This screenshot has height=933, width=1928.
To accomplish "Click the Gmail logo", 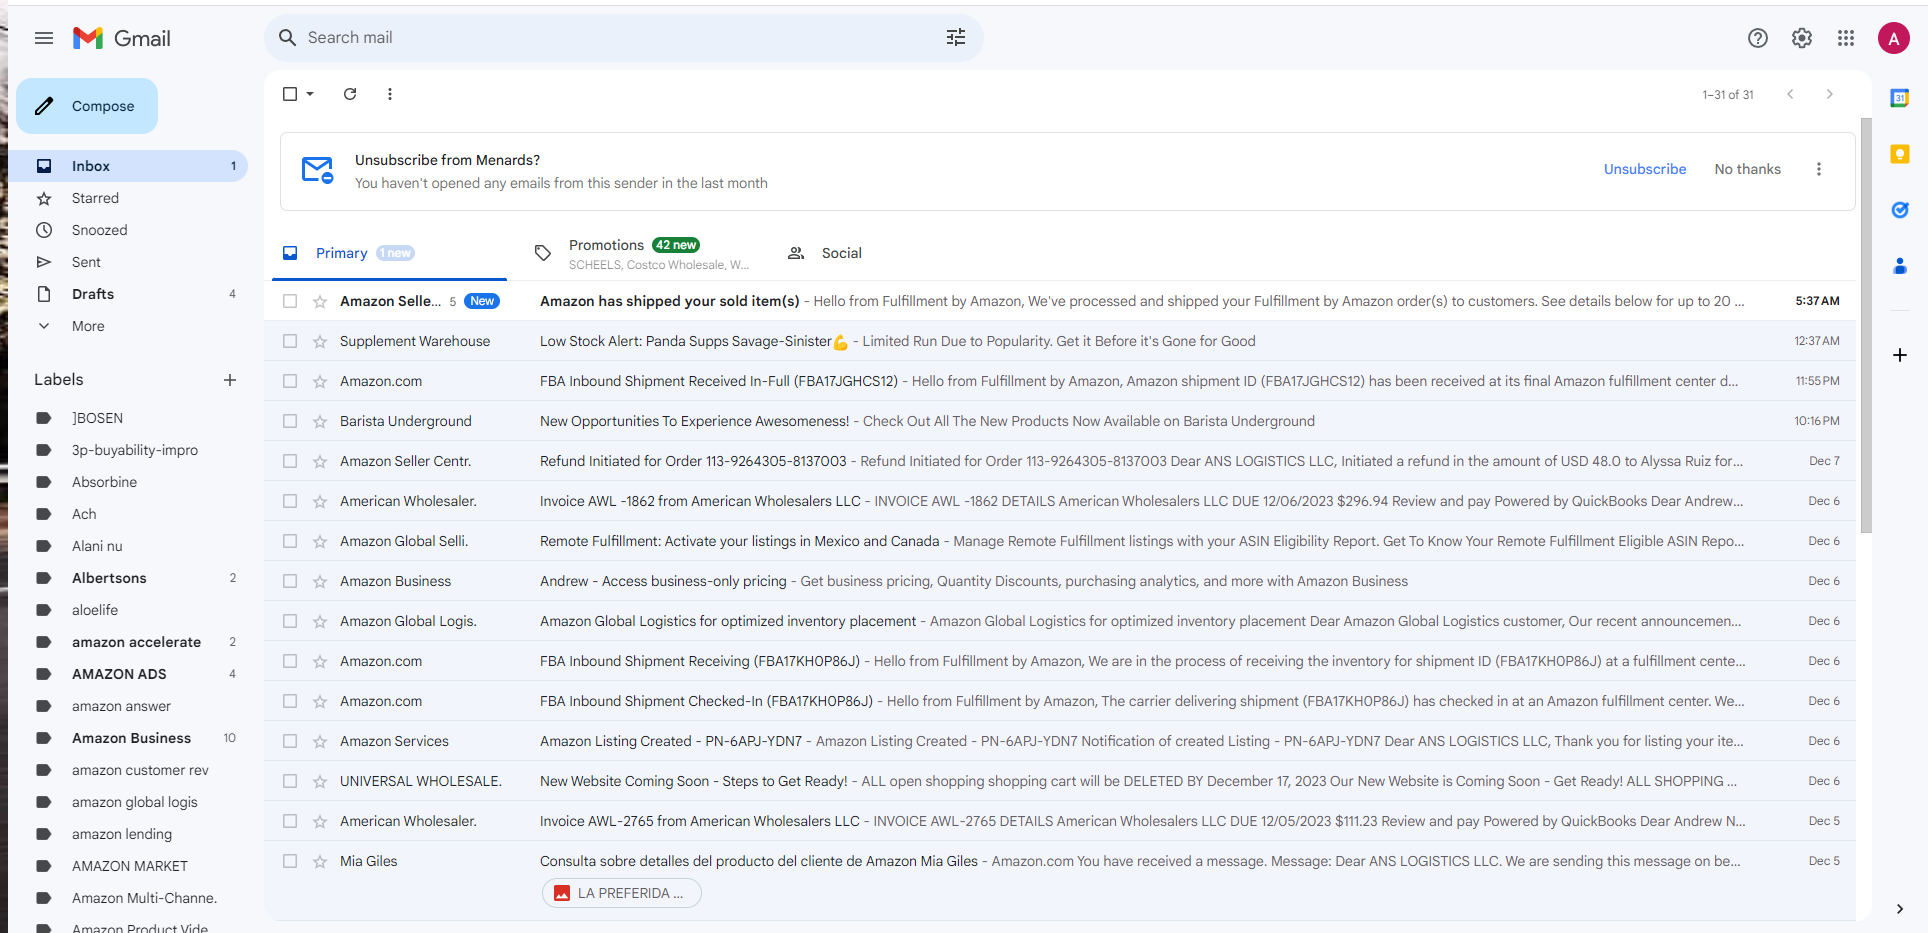I will click(122, 38).
